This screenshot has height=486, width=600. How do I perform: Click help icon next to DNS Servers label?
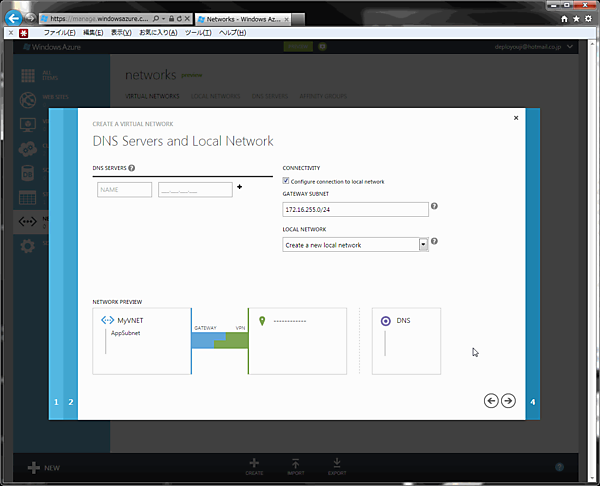click(x=132, y=168)
